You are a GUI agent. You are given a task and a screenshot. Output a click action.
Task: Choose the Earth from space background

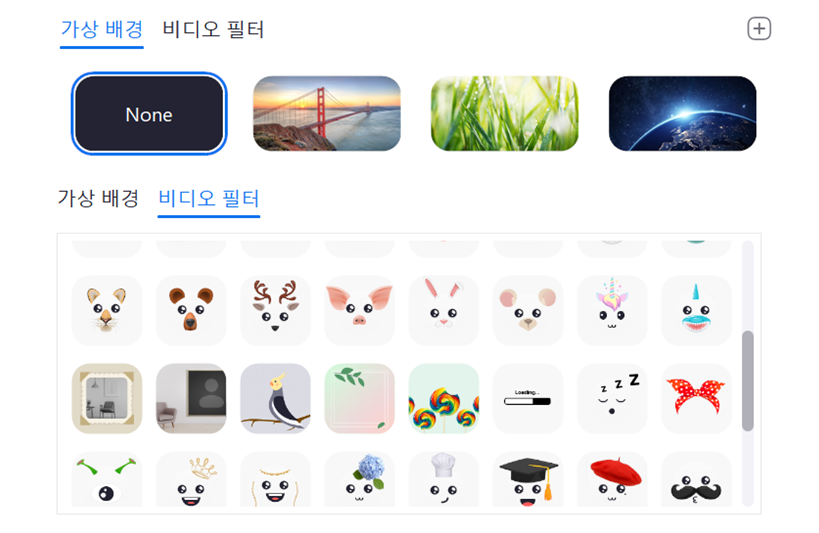click(x=682, y=113)
